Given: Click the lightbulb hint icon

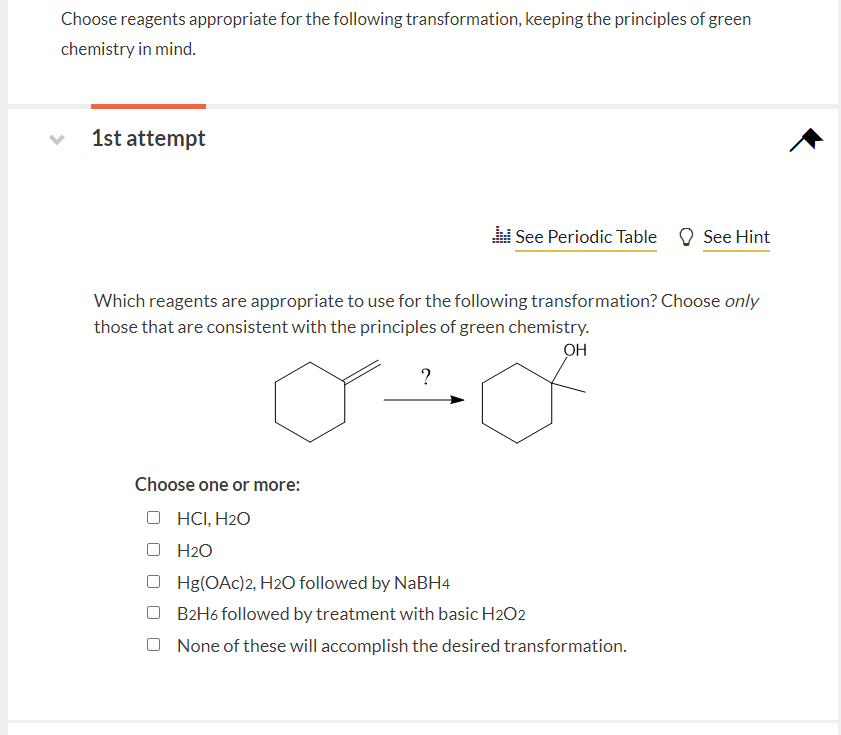Looking at the screenshot, I should point(685,236).
